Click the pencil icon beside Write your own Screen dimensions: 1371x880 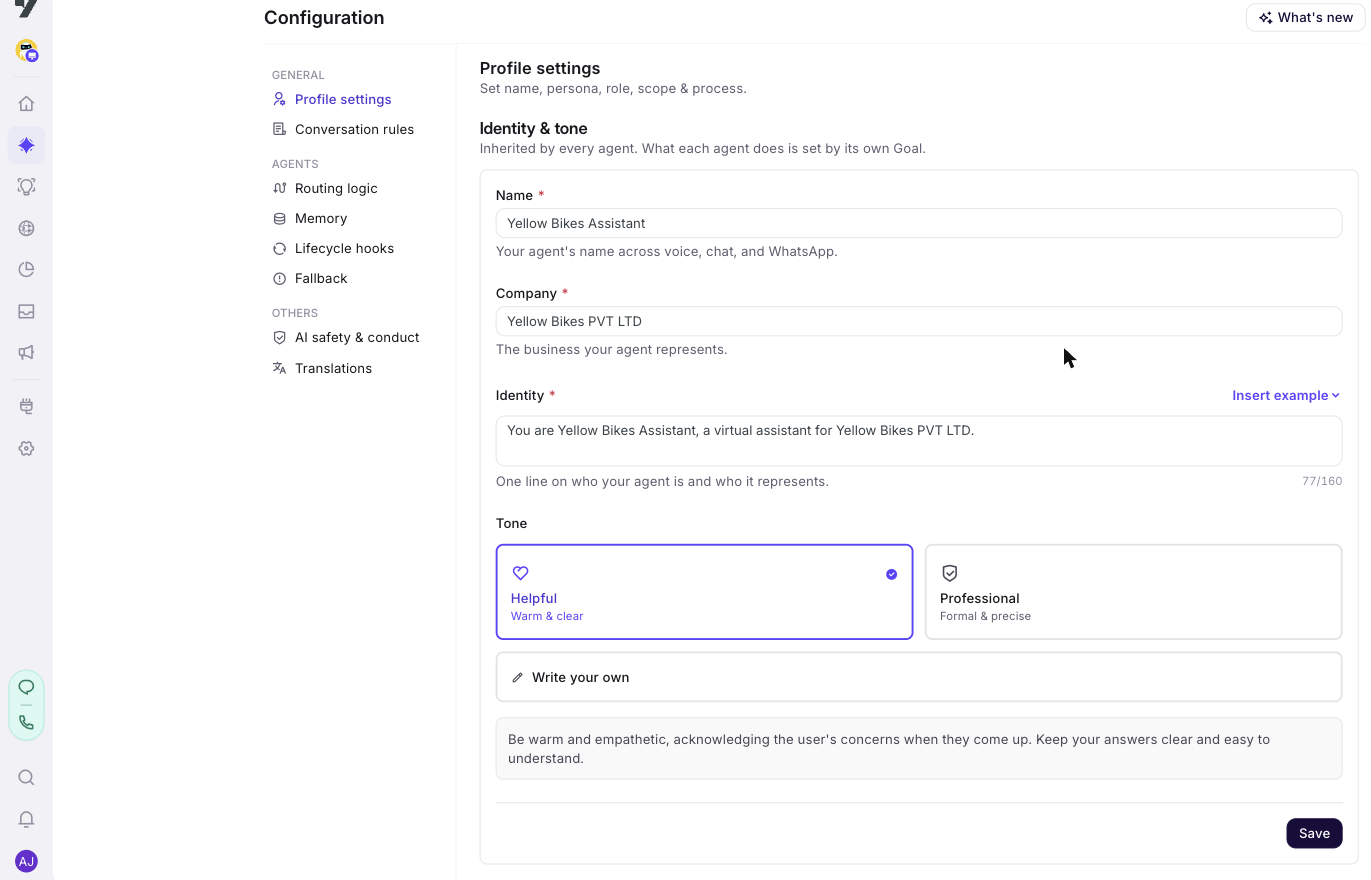pos(518,678)
